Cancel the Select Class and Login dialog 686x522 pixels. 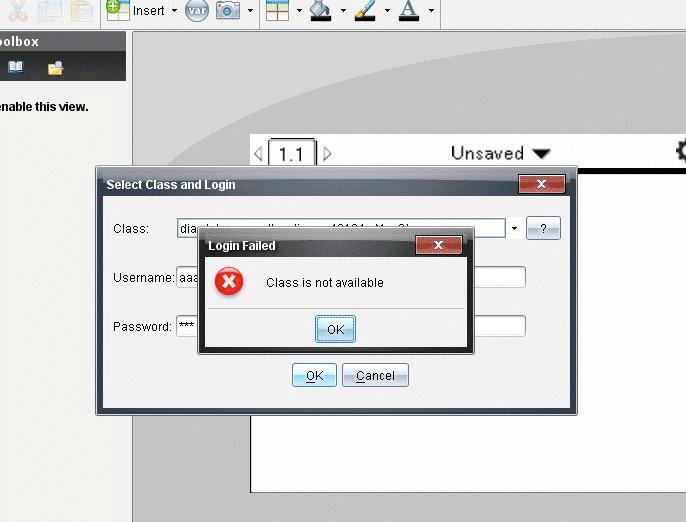click(x=375, y=375)
